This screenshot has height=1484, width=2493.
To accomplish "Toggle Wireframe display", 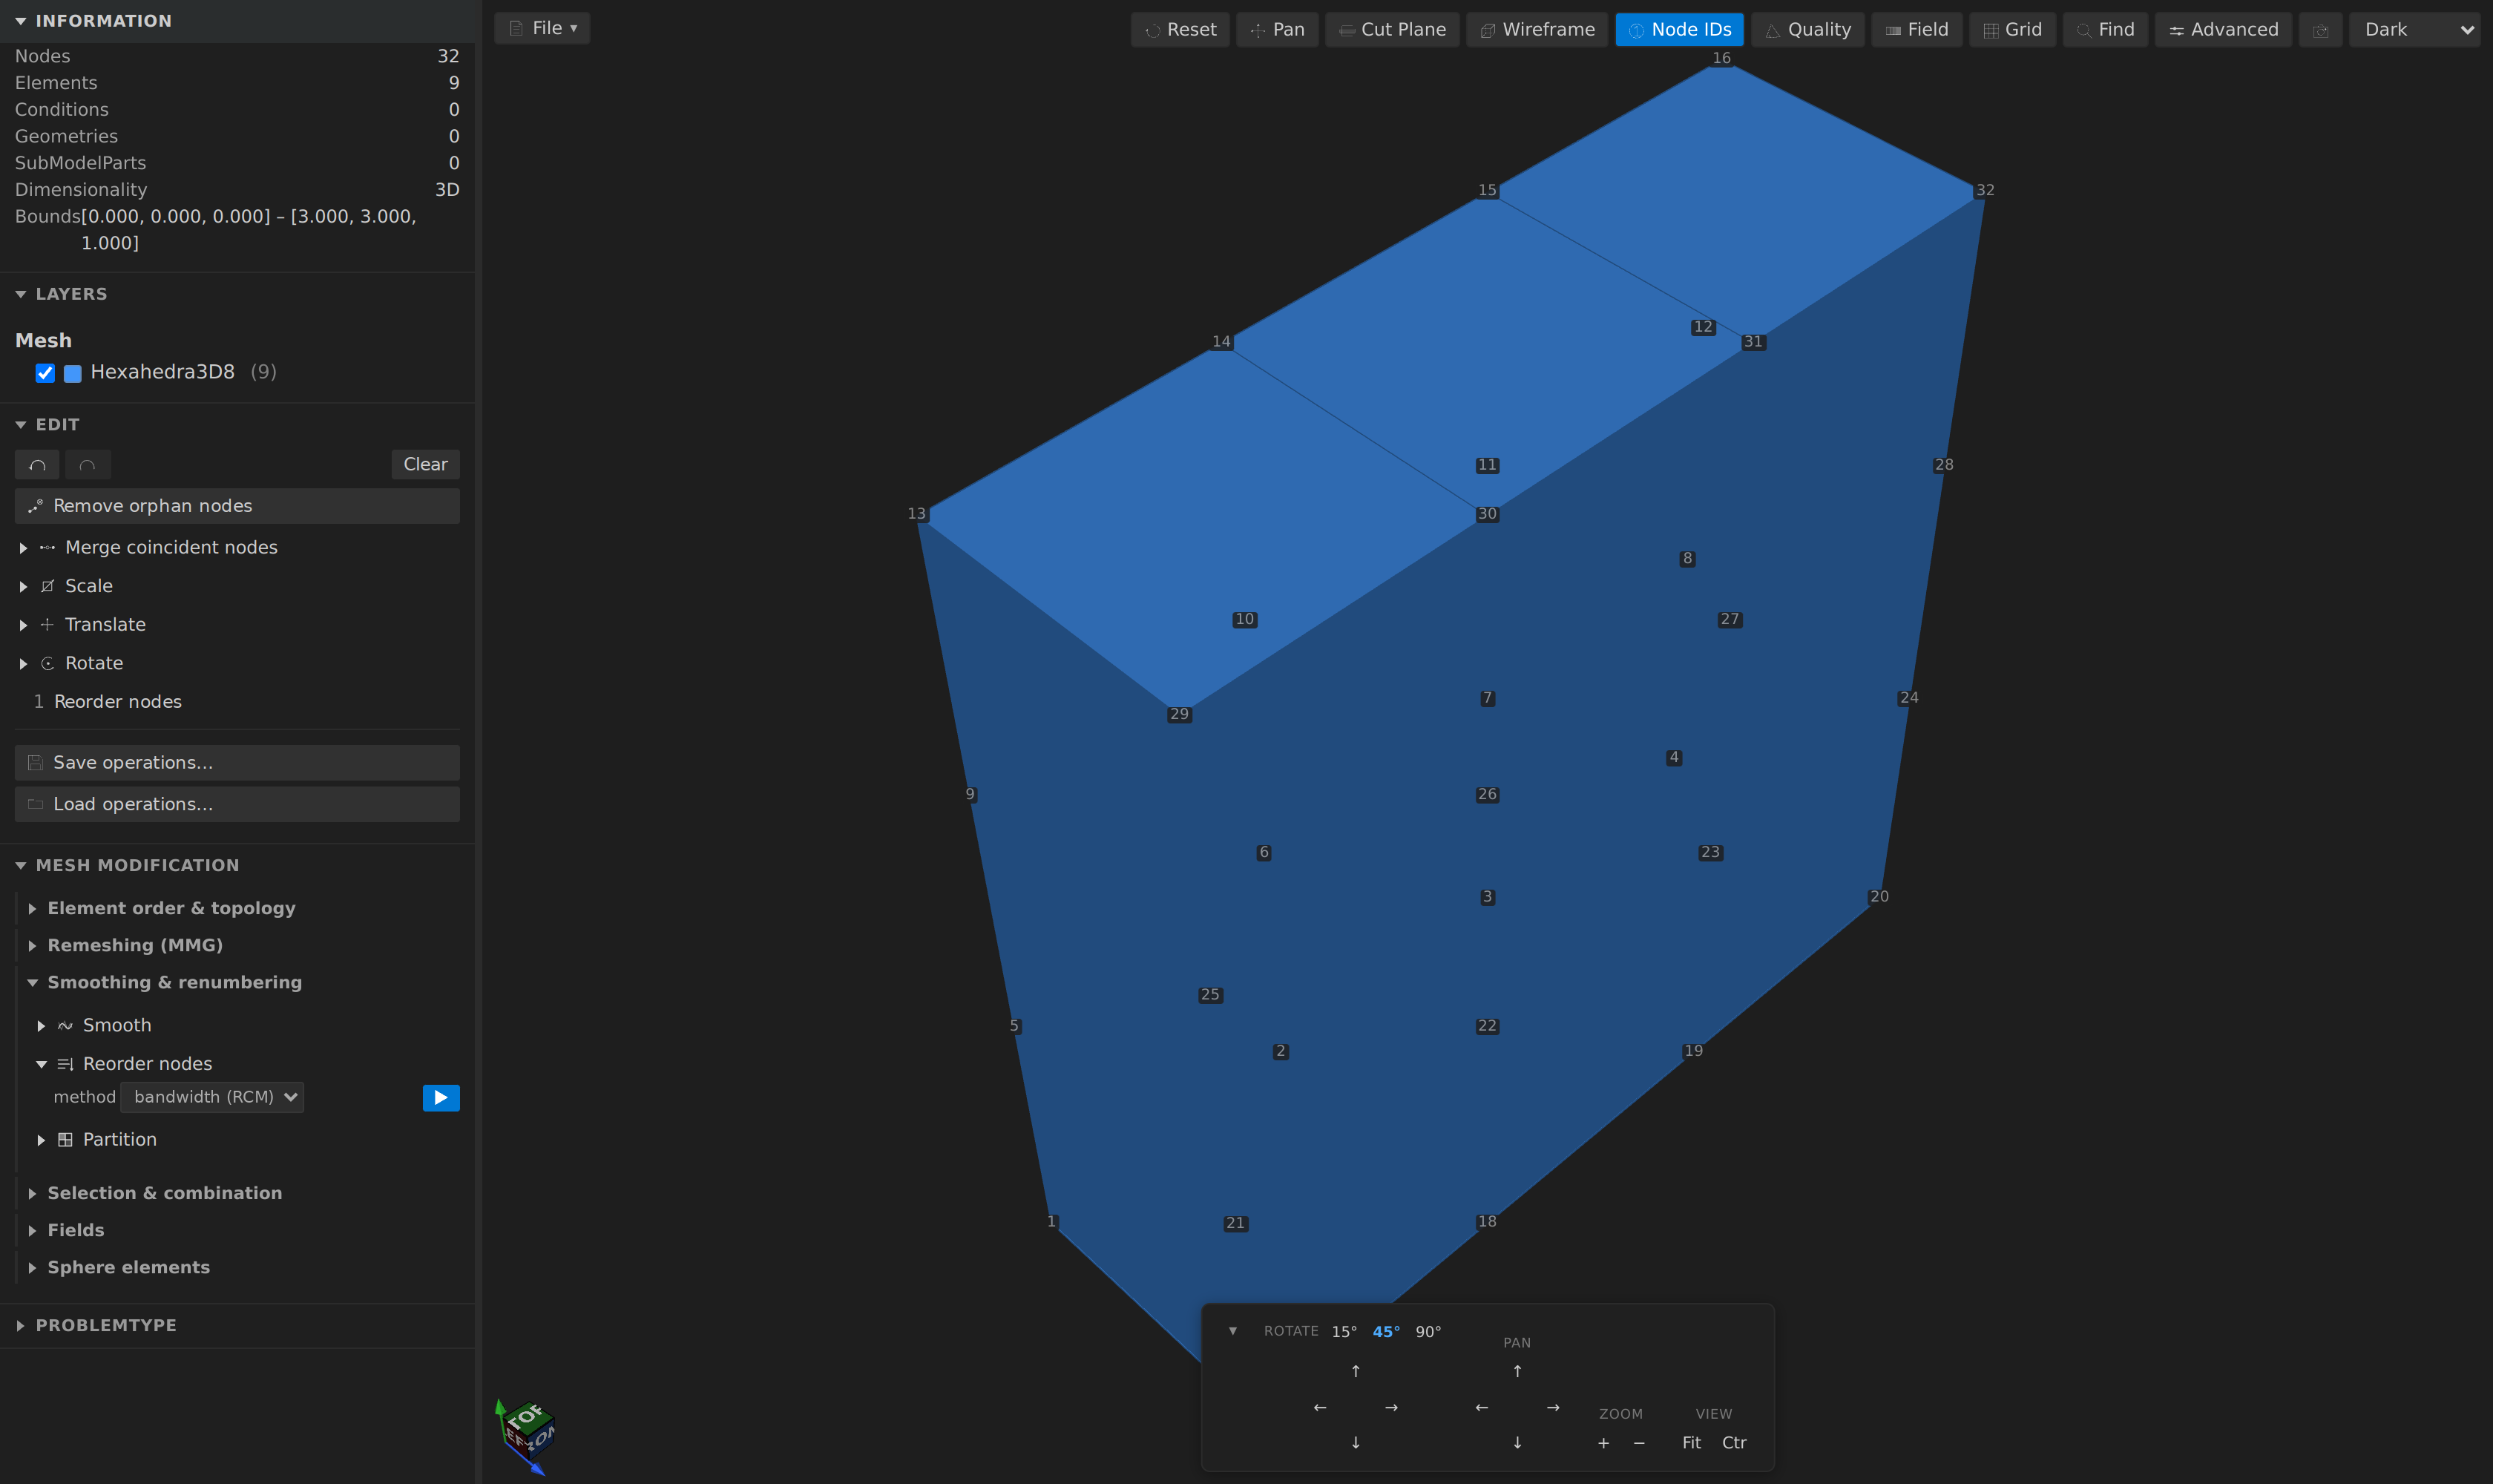I will [x=1537, y=30].
